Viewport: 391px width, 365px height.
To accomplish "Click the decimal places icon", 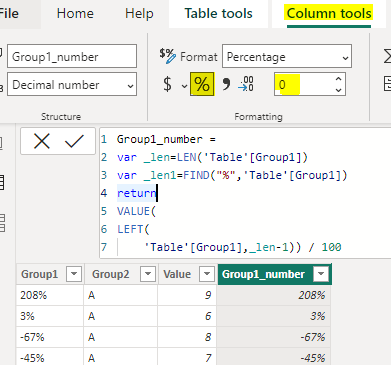I will click(x=246, y=84).
